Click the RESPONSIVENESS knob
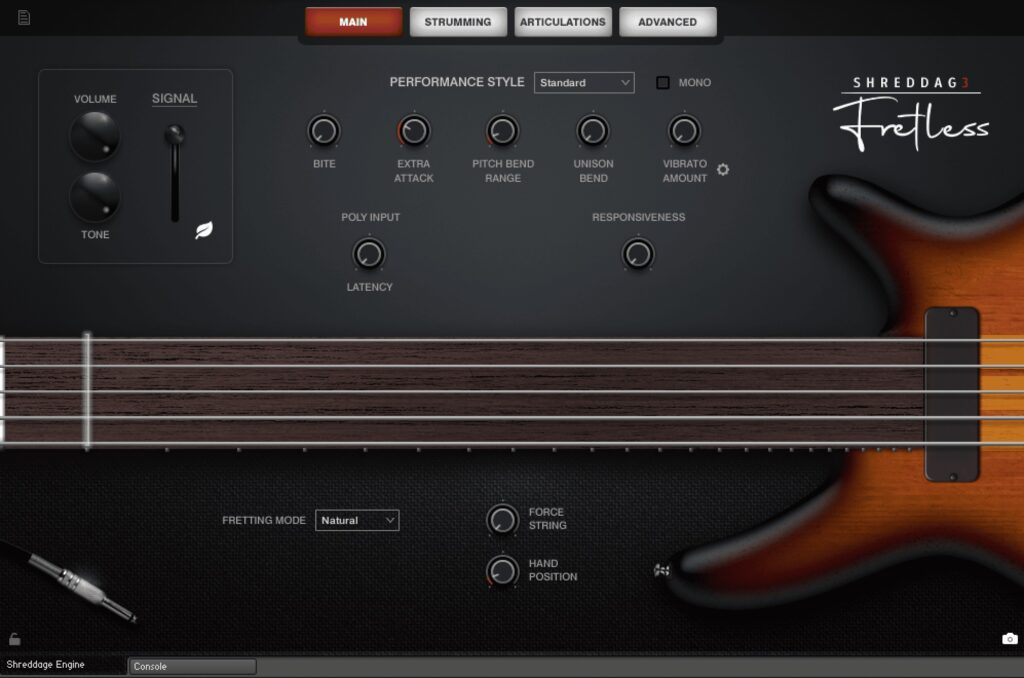This screenshot has width=1024, height=678. coord(638,254)
